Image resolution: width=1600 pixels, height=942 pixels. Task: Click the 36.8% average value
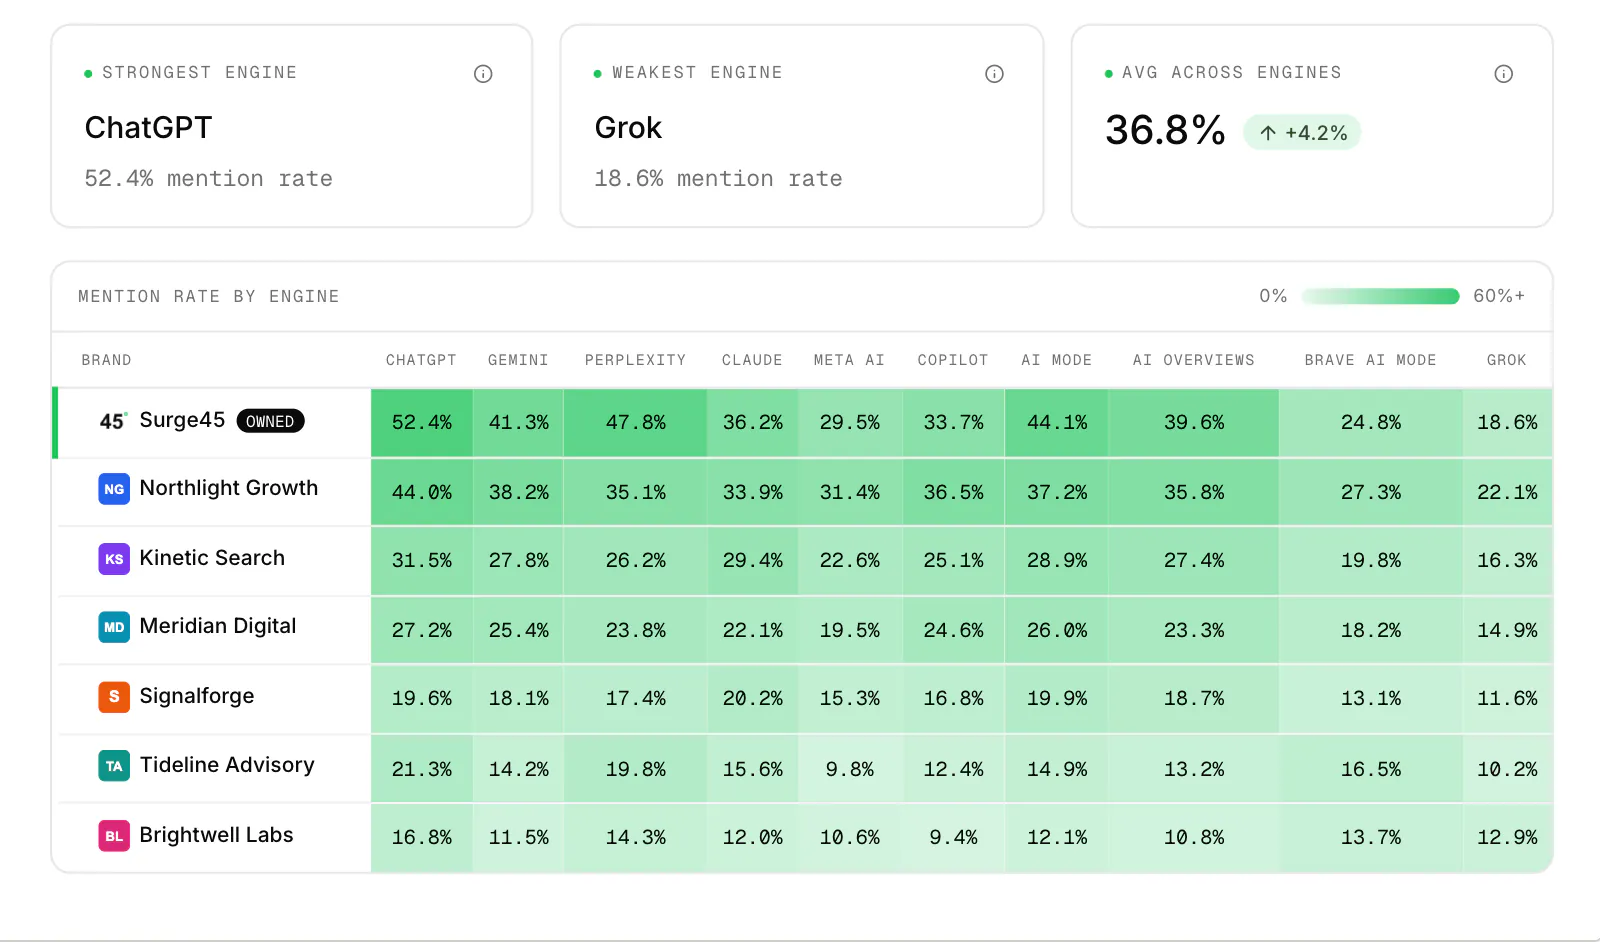[x=1165, y=131]
